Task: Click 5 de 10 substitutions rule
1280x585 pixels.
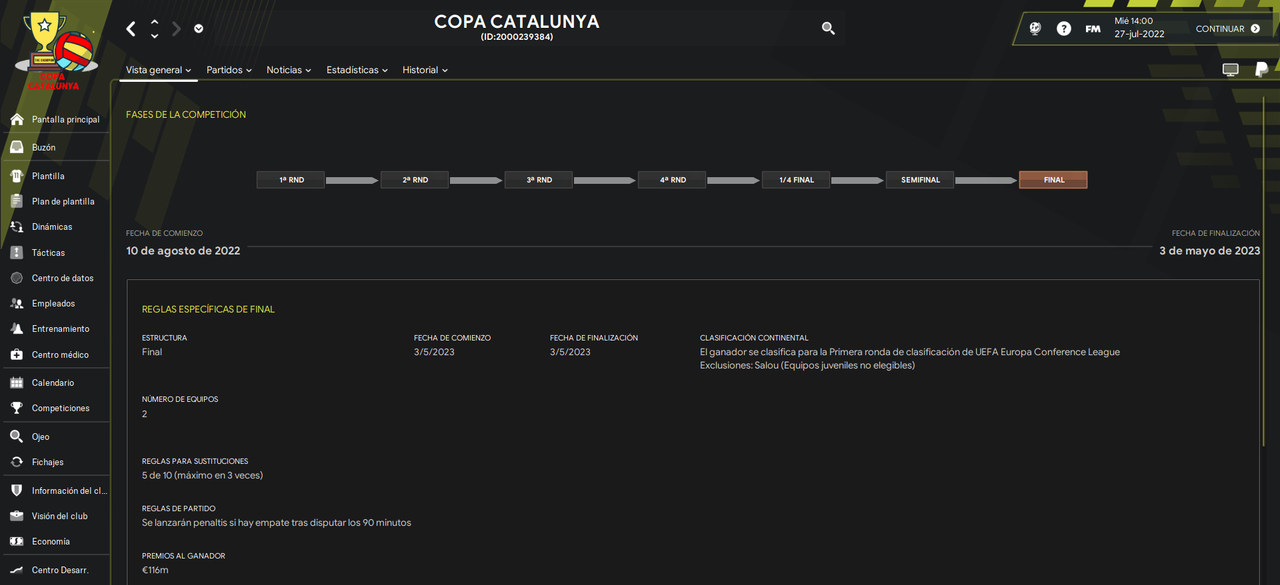Action: tap(202, 475)
